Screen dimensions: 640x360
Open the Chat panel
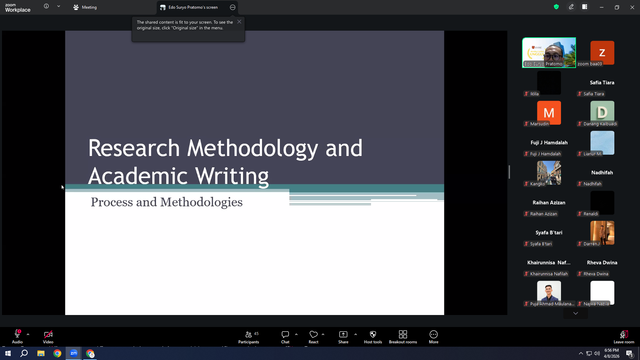point(285,337)
